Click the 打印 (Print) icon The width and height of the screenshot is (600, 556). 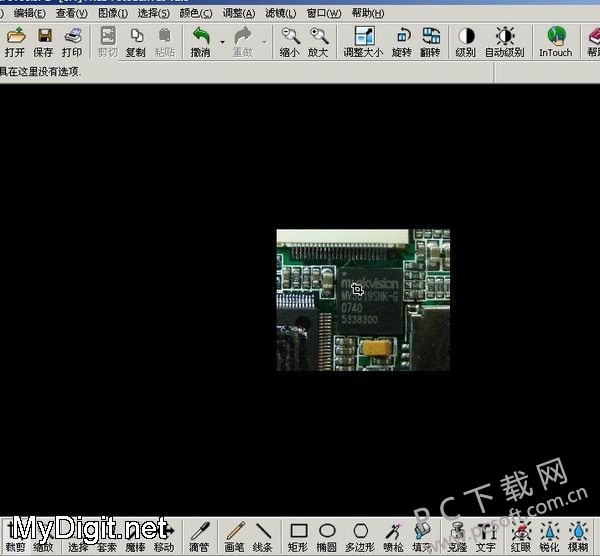(73, 36)
